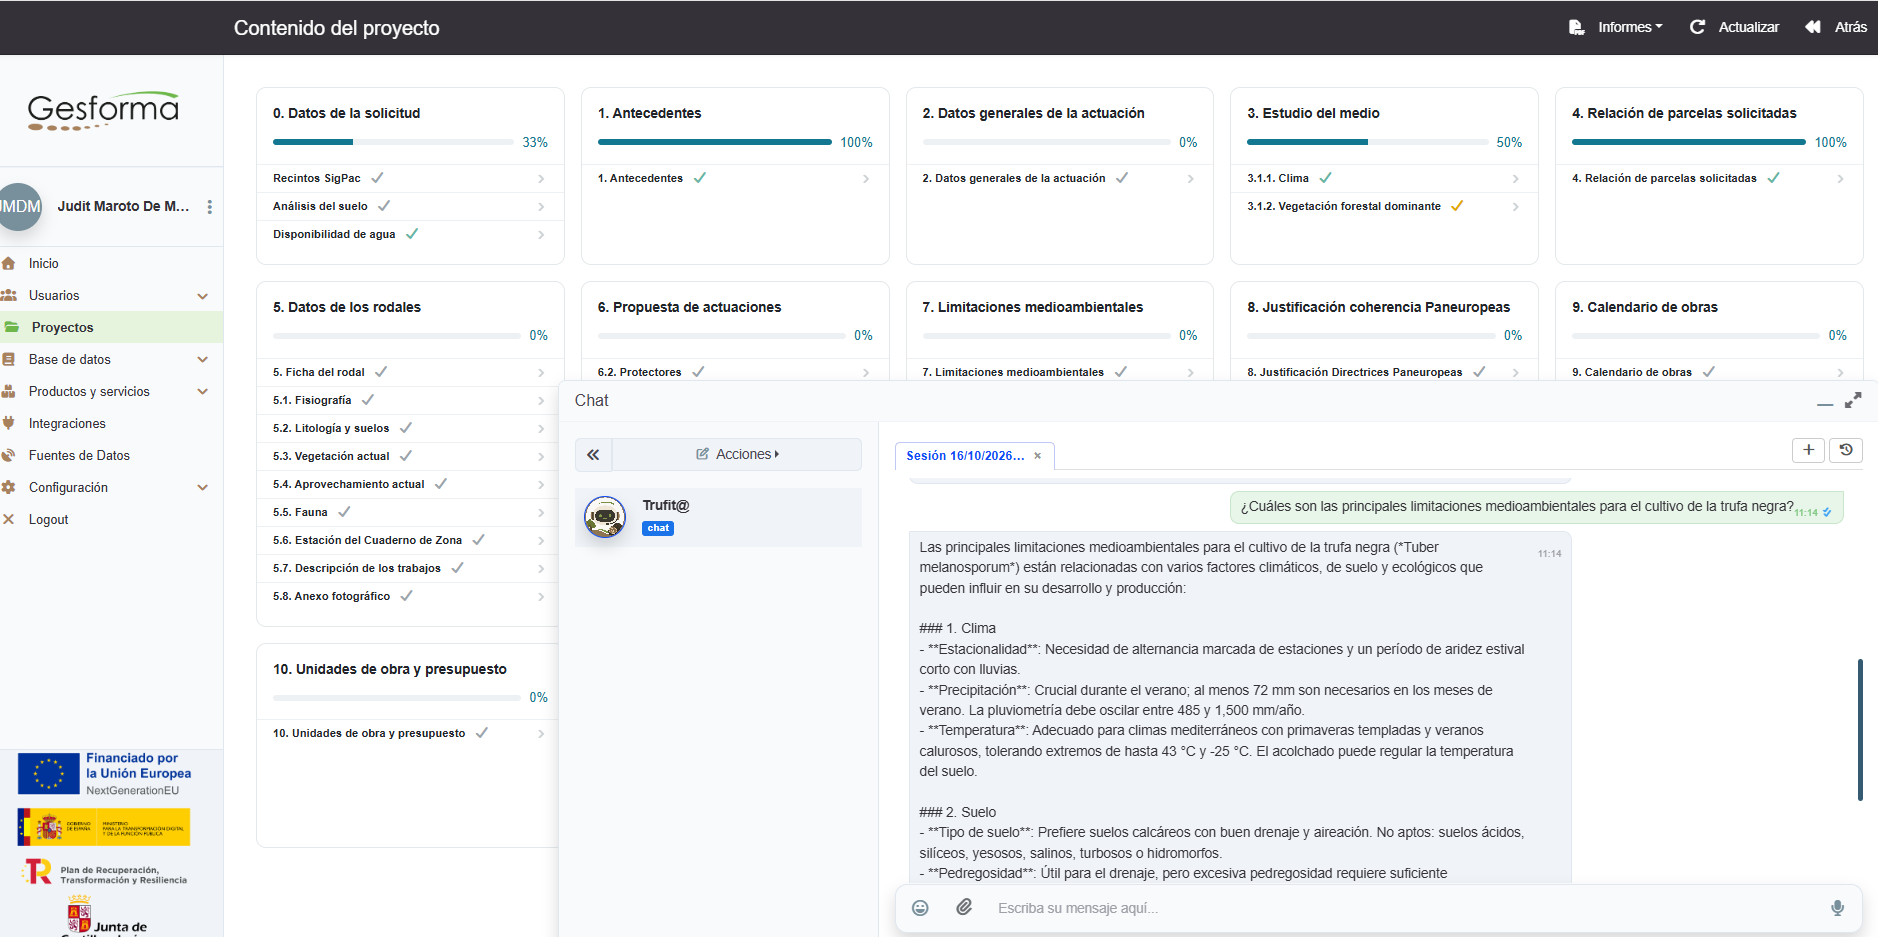This screenshot has width=1878, height=937.
Task: Open the Acciones dropdown in chat
Action: click(737, 454)
